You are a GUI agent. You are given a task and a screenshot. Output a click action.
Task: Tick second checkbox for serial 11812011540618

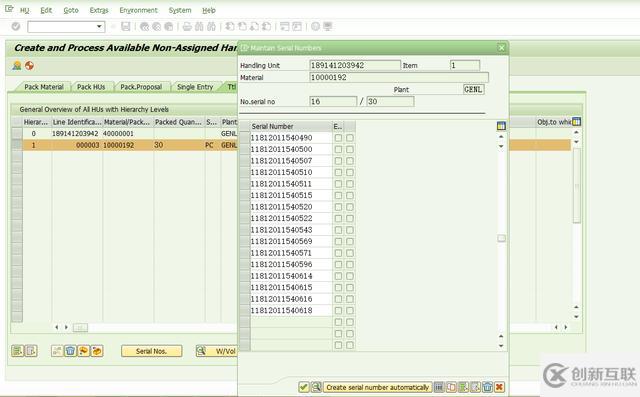pyautogui.click(x=350, y=311)
